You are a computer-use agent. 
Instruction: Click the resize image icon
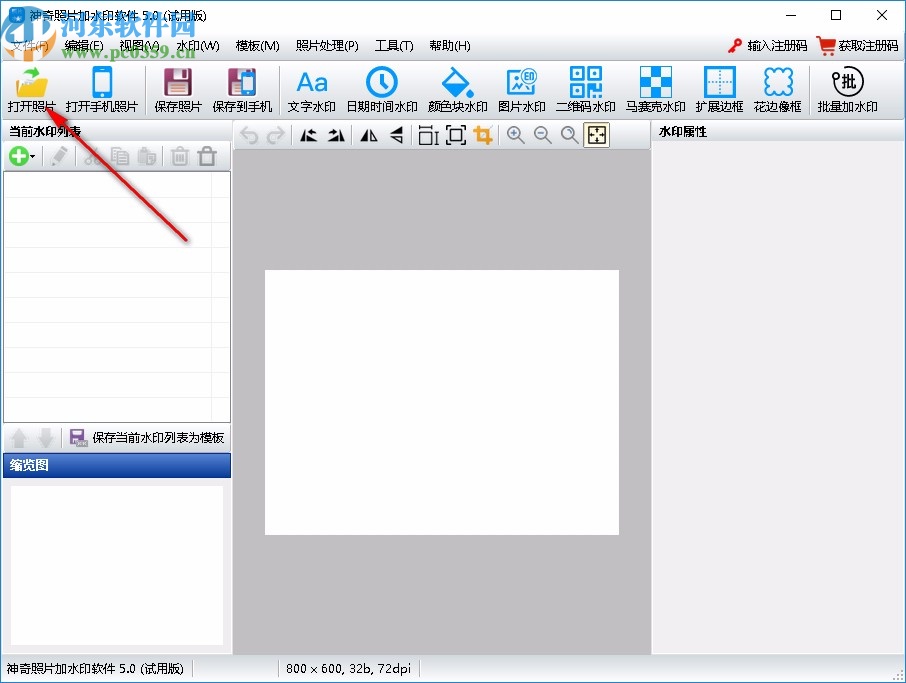(429, 135)
